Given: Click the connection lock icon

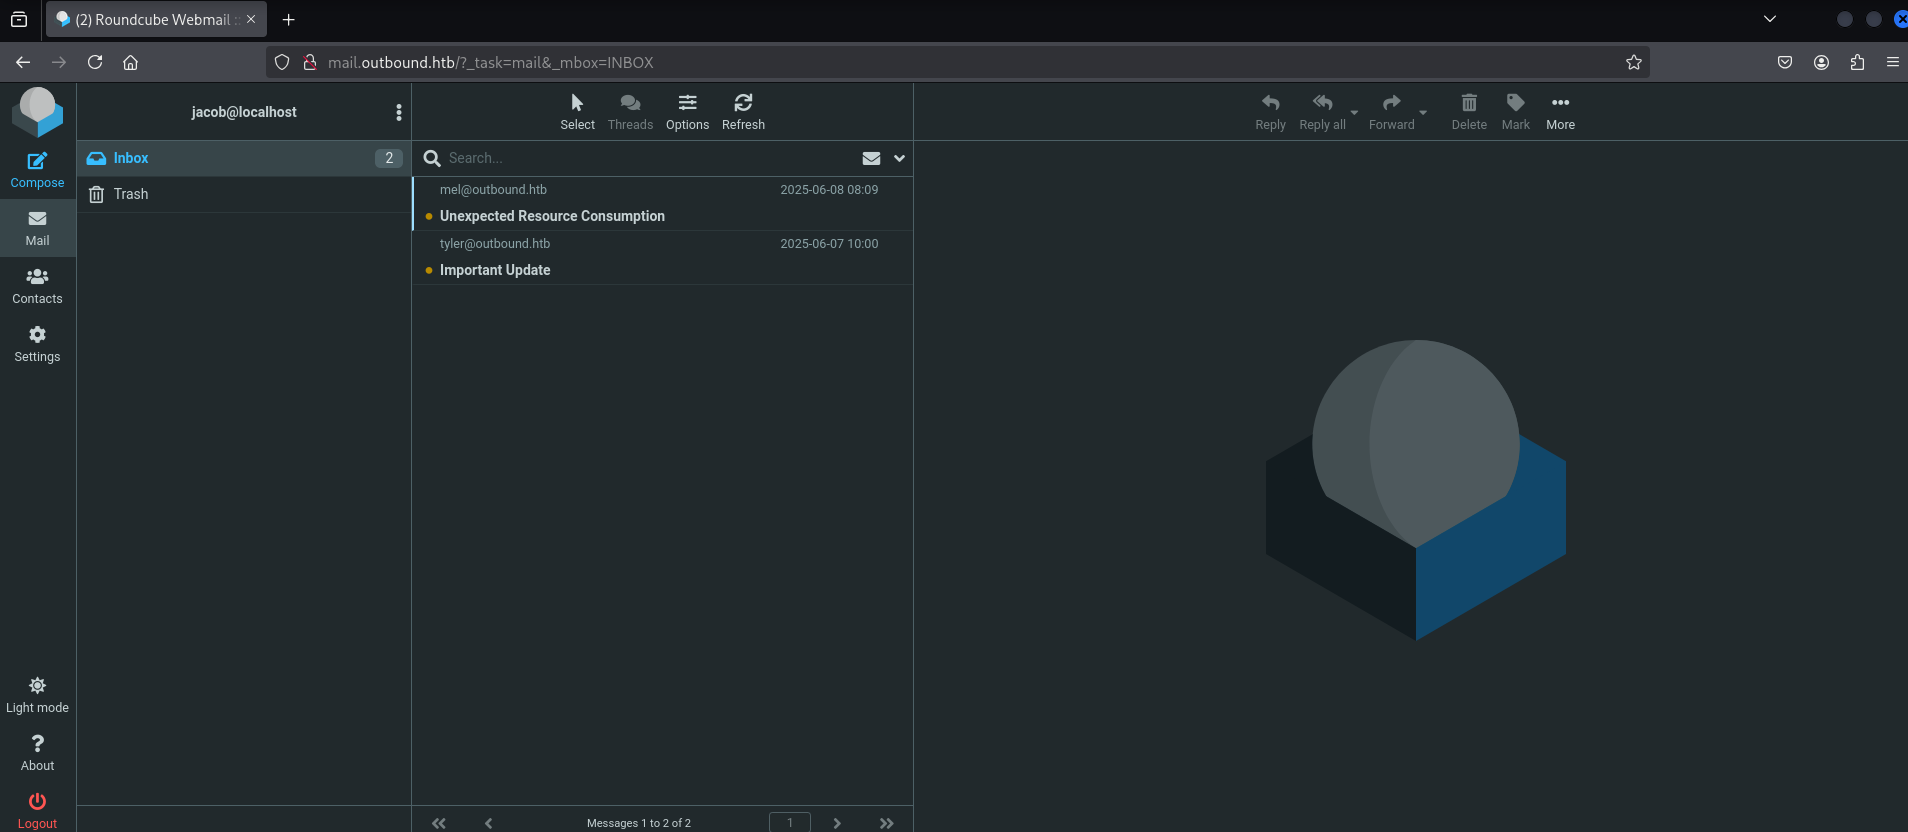Looking at the screenshot, I should [x=310, y=62].
